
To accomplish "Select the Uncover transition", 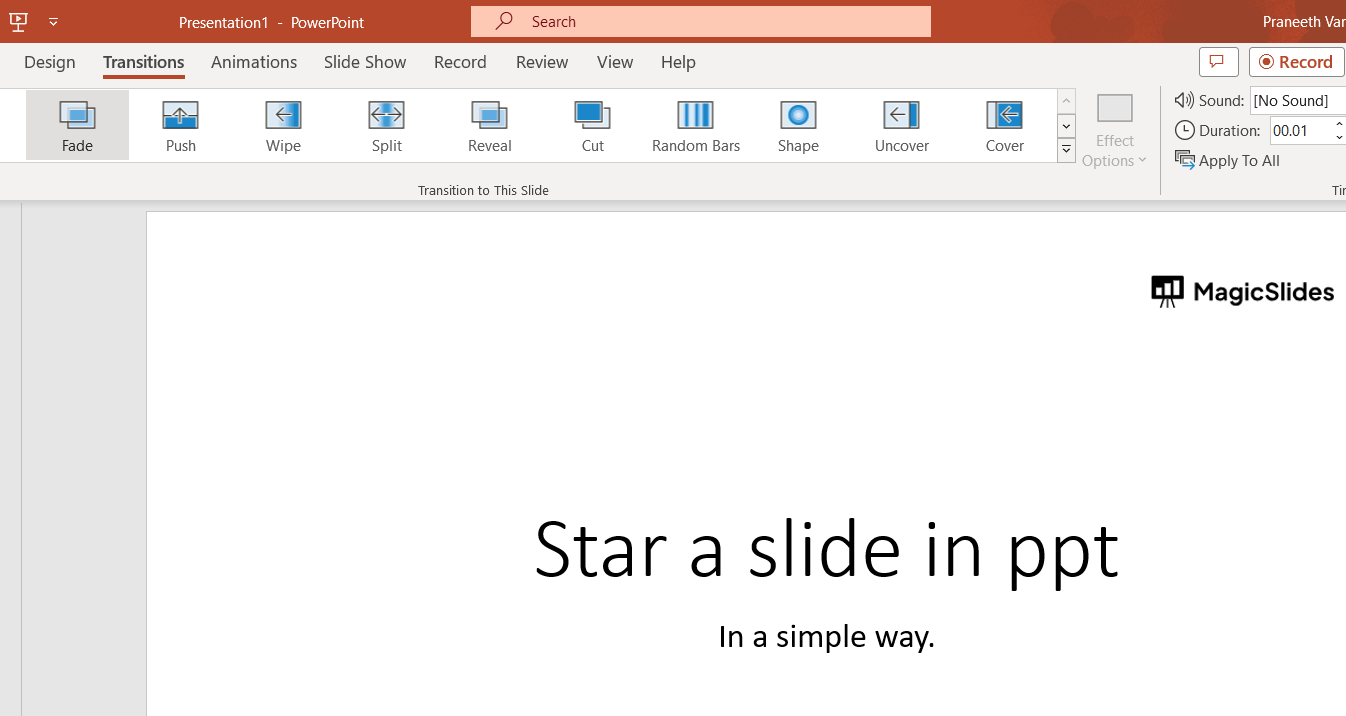I will 901,125.
